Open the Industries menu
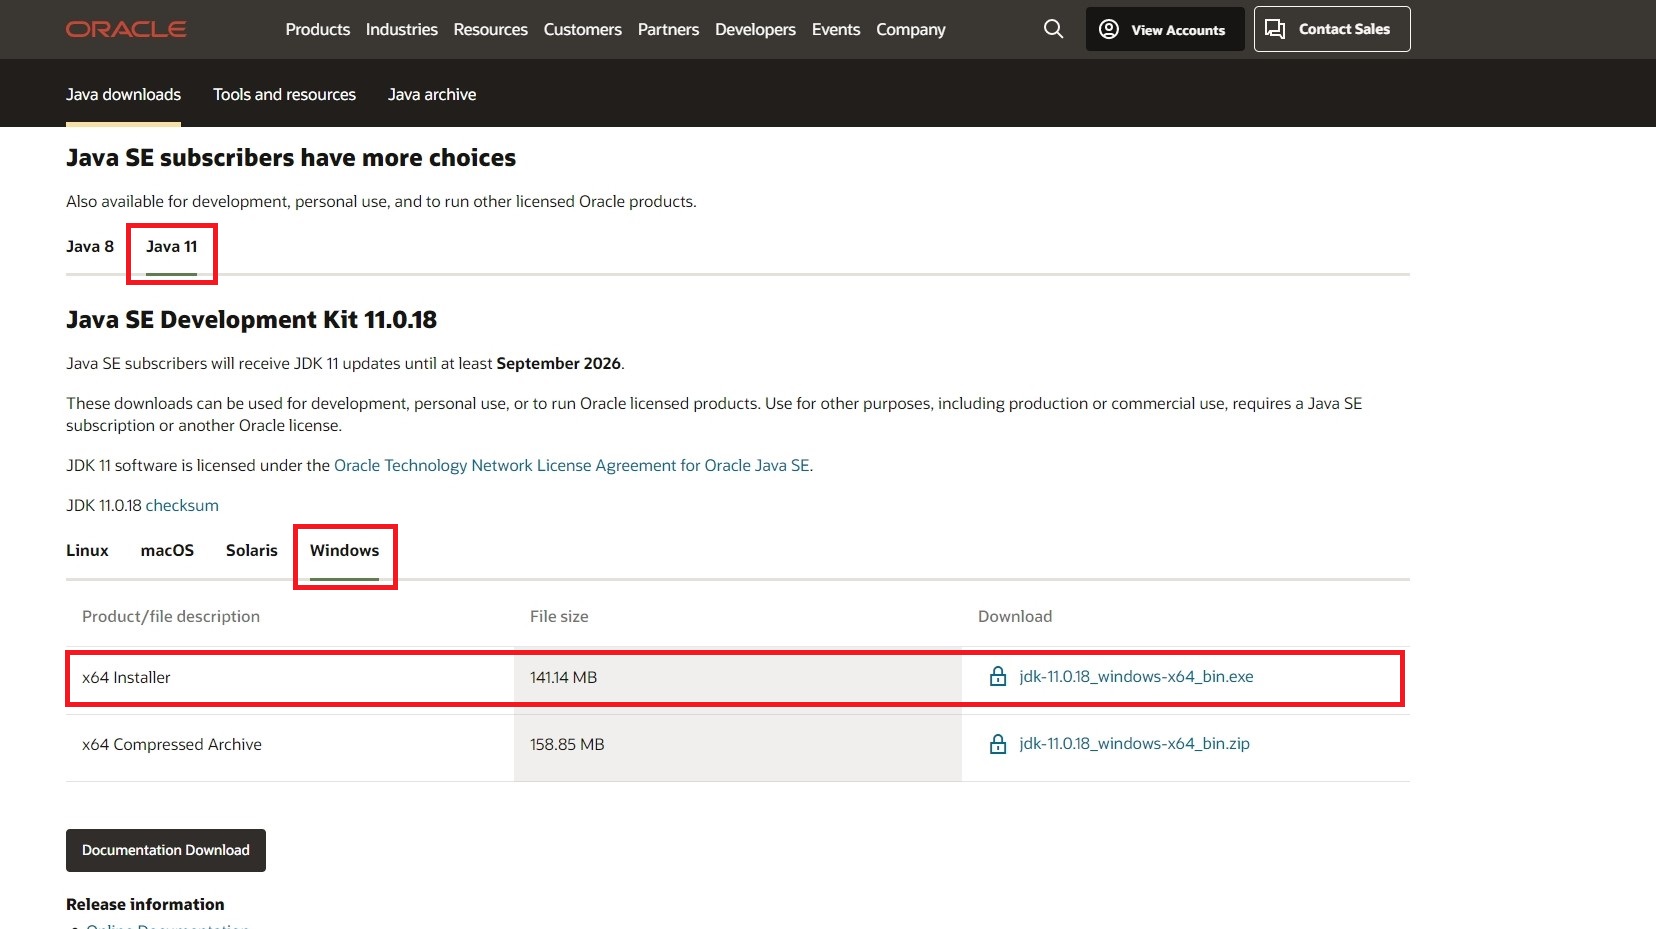The height and width of the screenshot is (929, 1656). pyautogui.click(x=402, y=29)
